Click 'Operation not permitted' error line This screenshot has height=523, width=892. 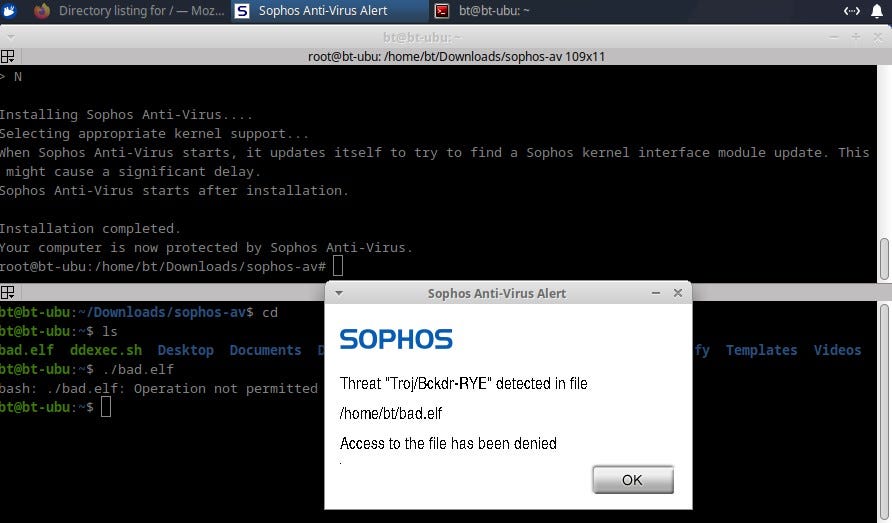tap(159, 388)
